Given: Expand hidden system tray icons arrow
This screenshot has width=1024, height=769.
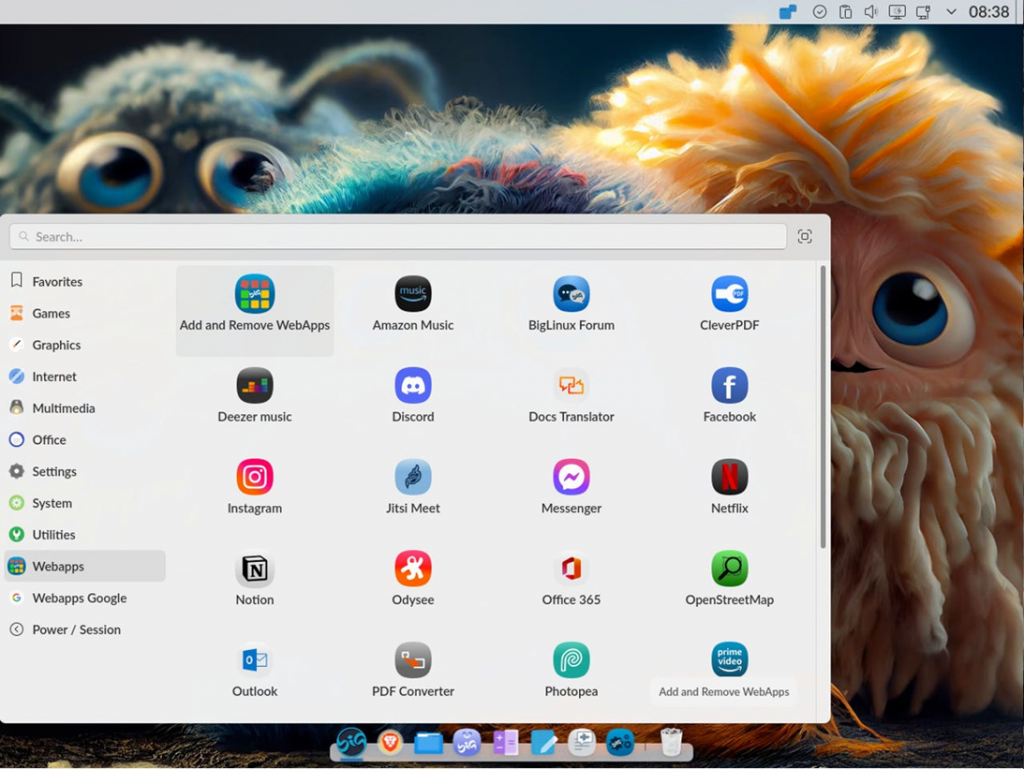Looking at the screenshot, I should (x=951, y=12).
